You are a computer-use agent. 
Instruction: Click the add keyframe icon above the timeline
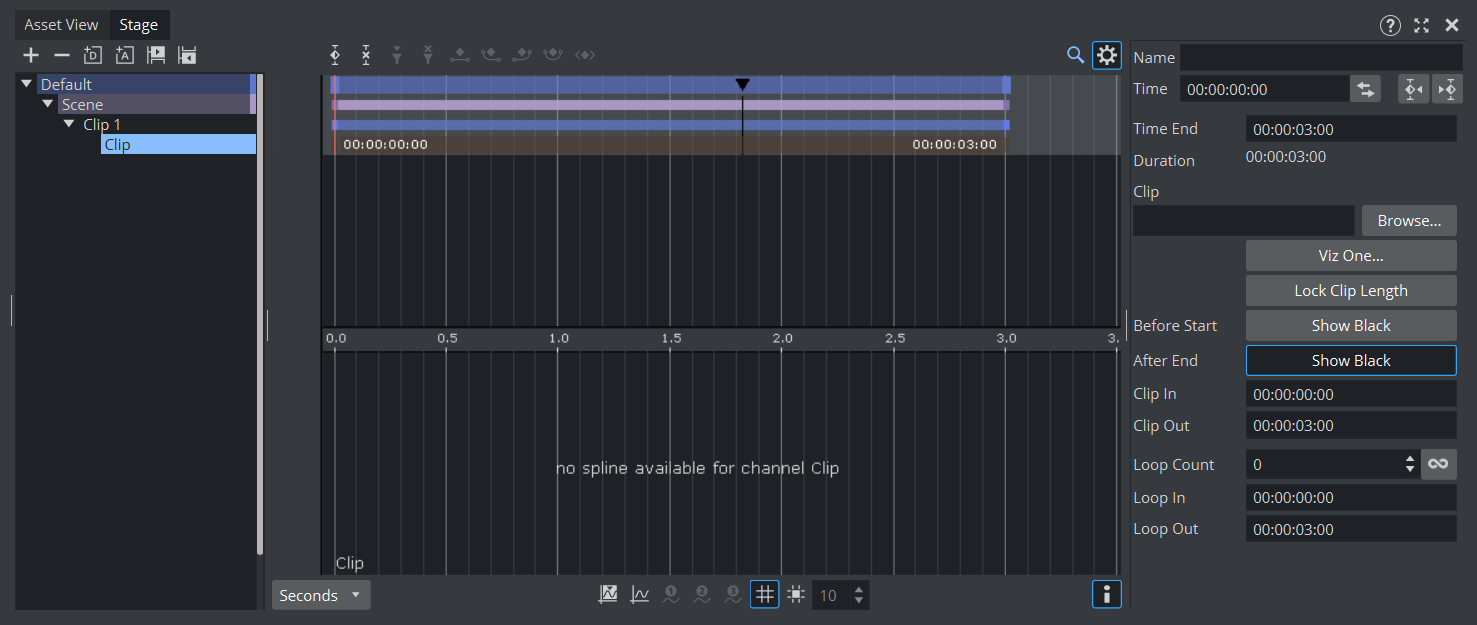[336, 55]
